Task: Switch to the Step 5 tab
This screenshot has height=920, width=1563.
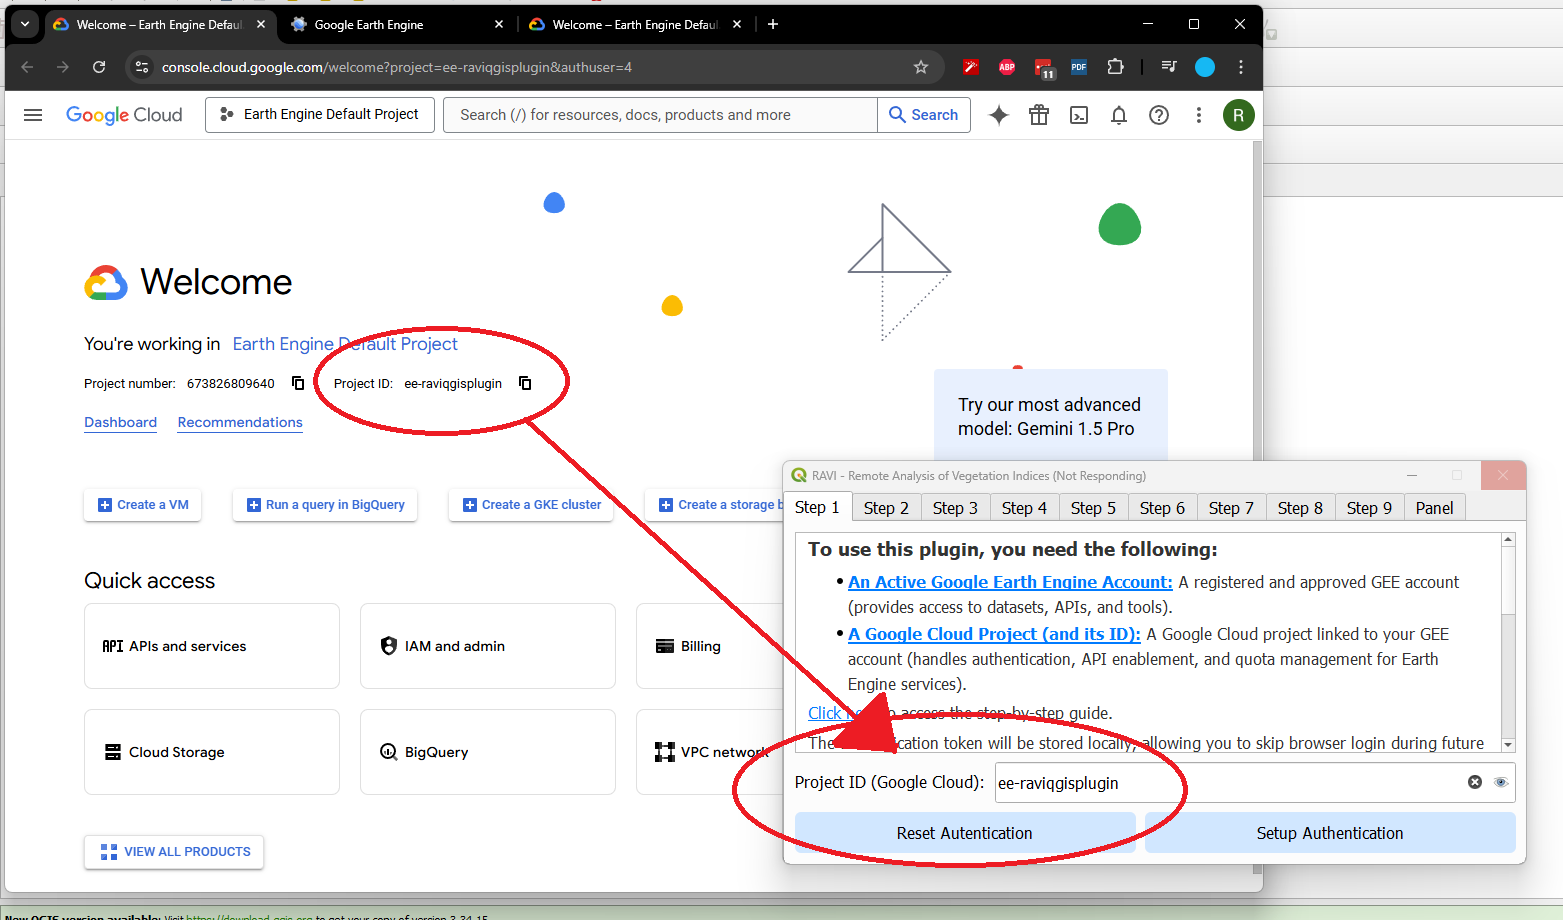Action: click(x=1093, y=507)
